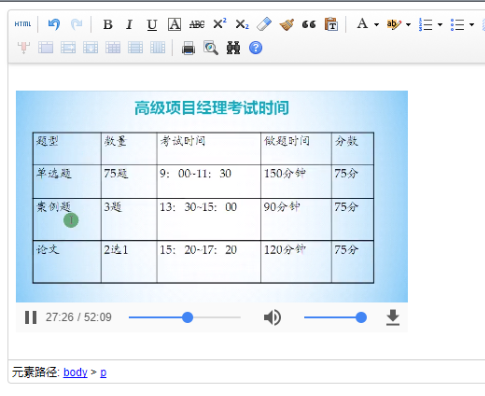This screenshot has height=396, width=485.
Task: Clear formatting with eraser tool
Action: [264, 24]
